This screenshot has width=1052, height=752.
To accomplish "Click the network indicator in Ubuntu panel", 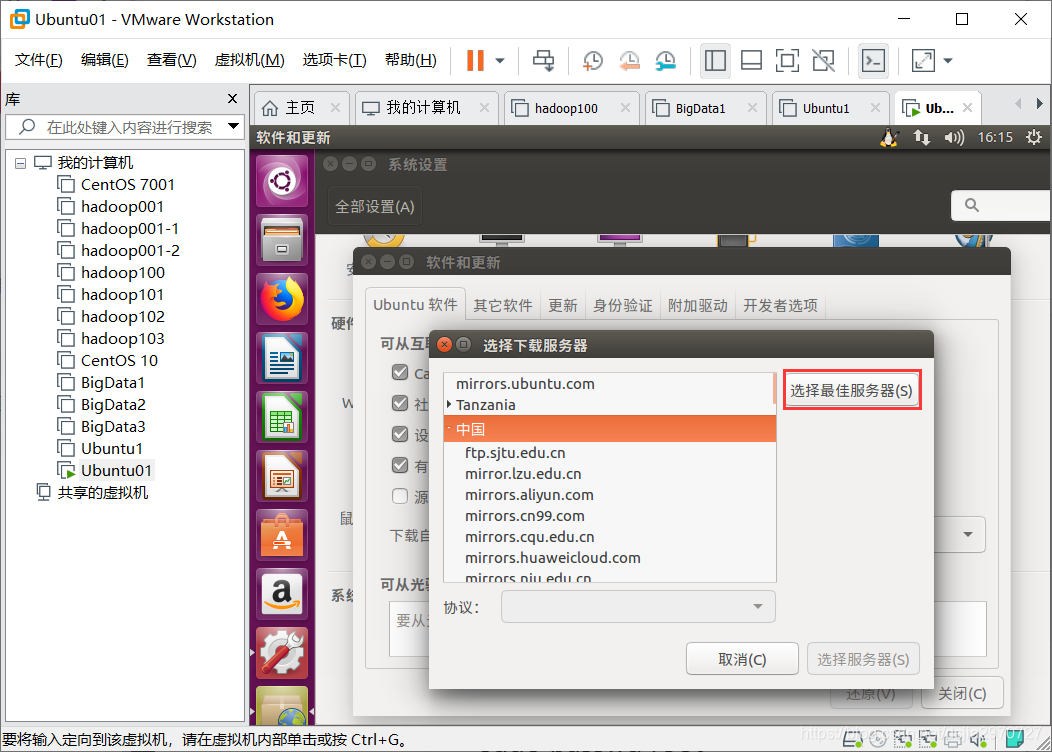I will coord(922,138).
